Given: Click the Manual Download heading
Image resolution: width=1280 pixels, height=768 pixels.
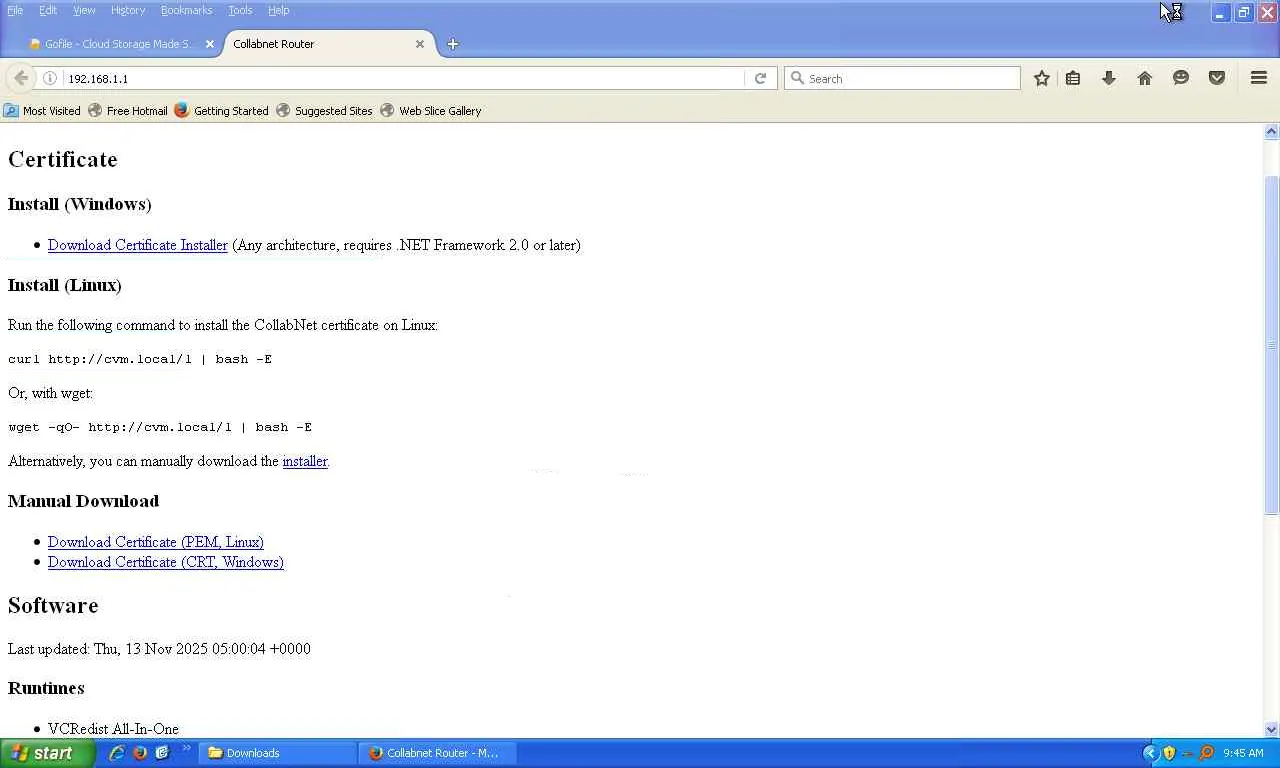Looking at the screenshot, I should (83, 501).
